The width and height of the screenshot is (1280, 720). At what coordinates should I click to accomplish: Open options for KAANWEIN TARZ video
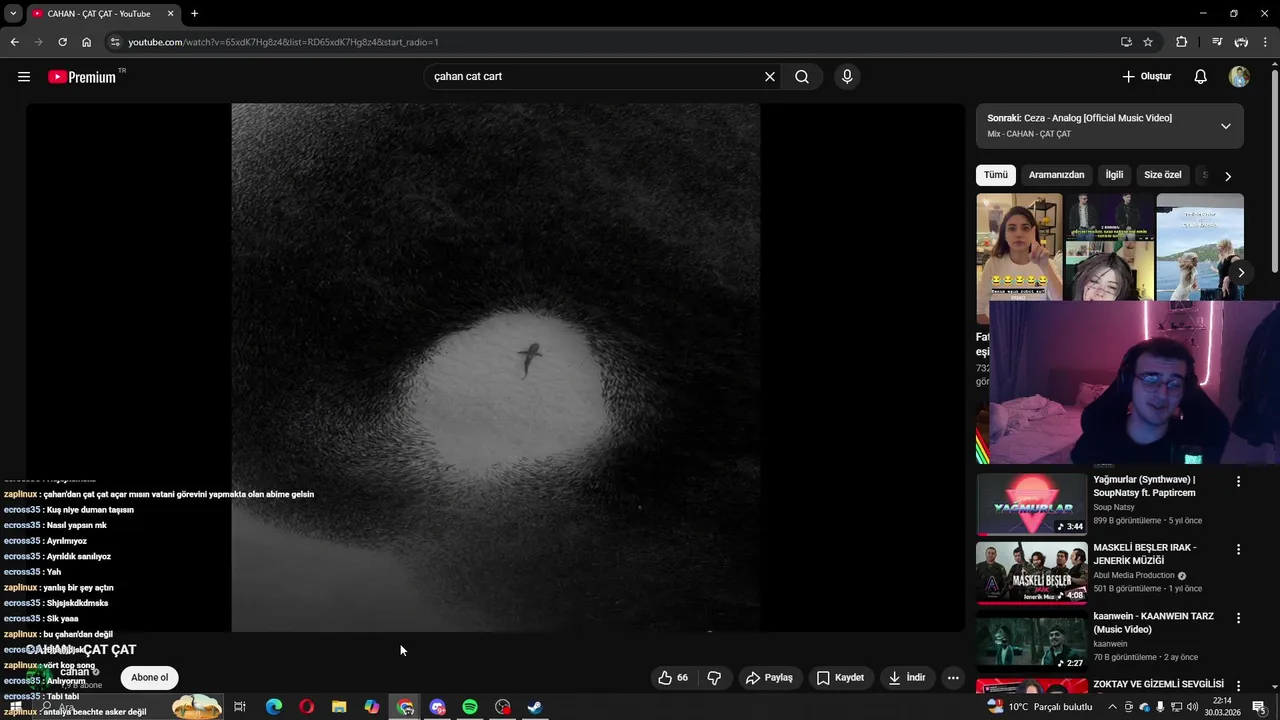[x=1238, y=618]
